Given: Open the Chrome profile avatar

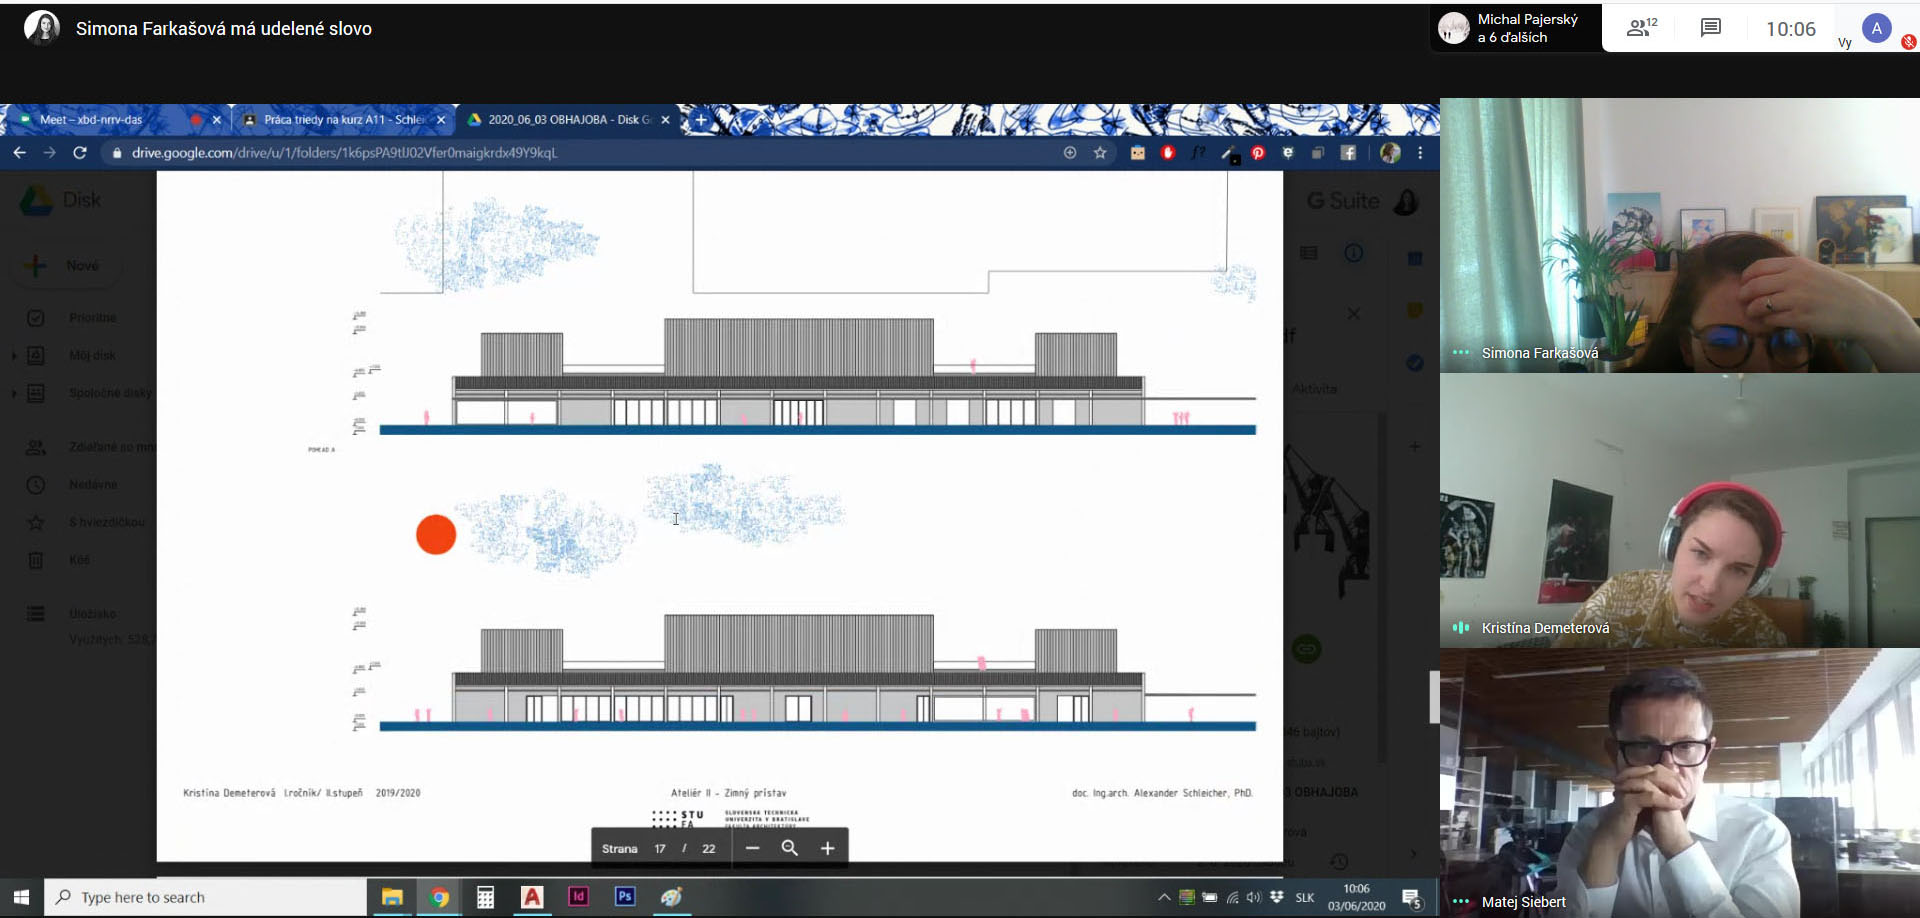Looking at the screenshot, I should point(1390,153).
